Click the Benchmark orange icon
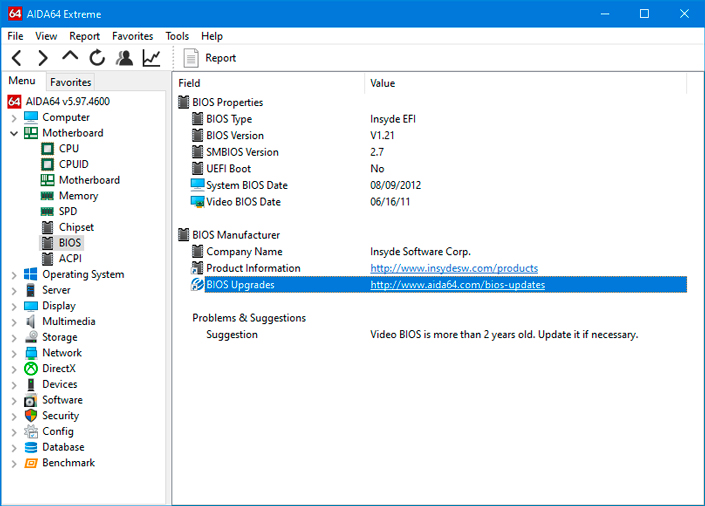Viewport: 705px width, 506px height. point(31,463)
